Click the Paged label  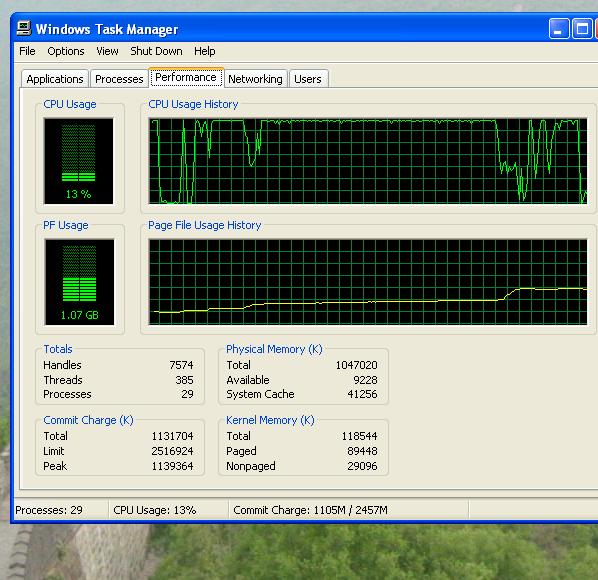coord(241,451)
